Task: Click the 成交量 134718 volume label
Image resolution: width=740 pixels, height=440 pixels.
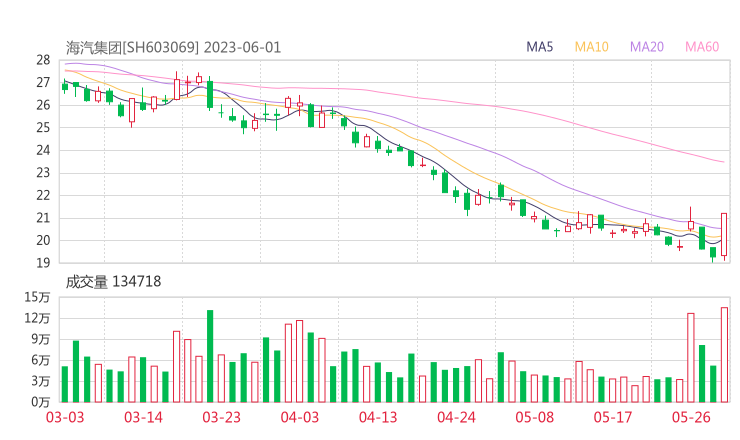Action: click(x=113, y=282)
